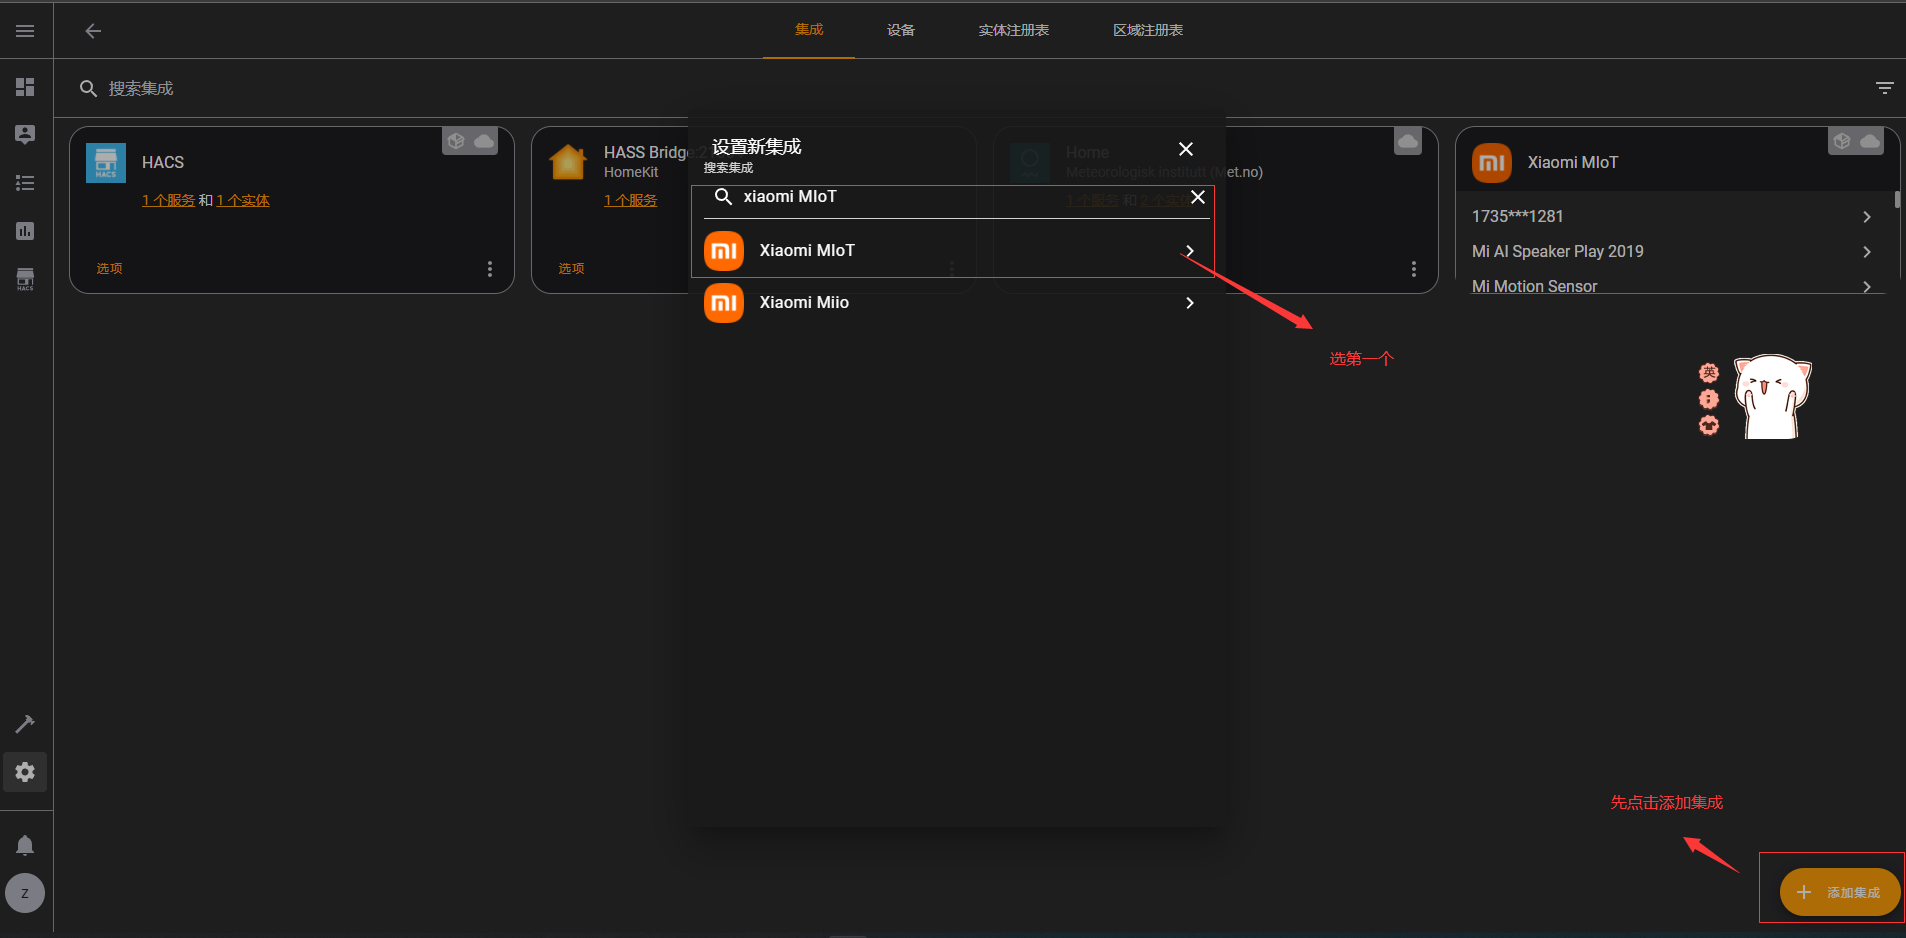Open the user profile avatar
The height and width of the screenshot is (938, 1906).
(x=25, y=893)
